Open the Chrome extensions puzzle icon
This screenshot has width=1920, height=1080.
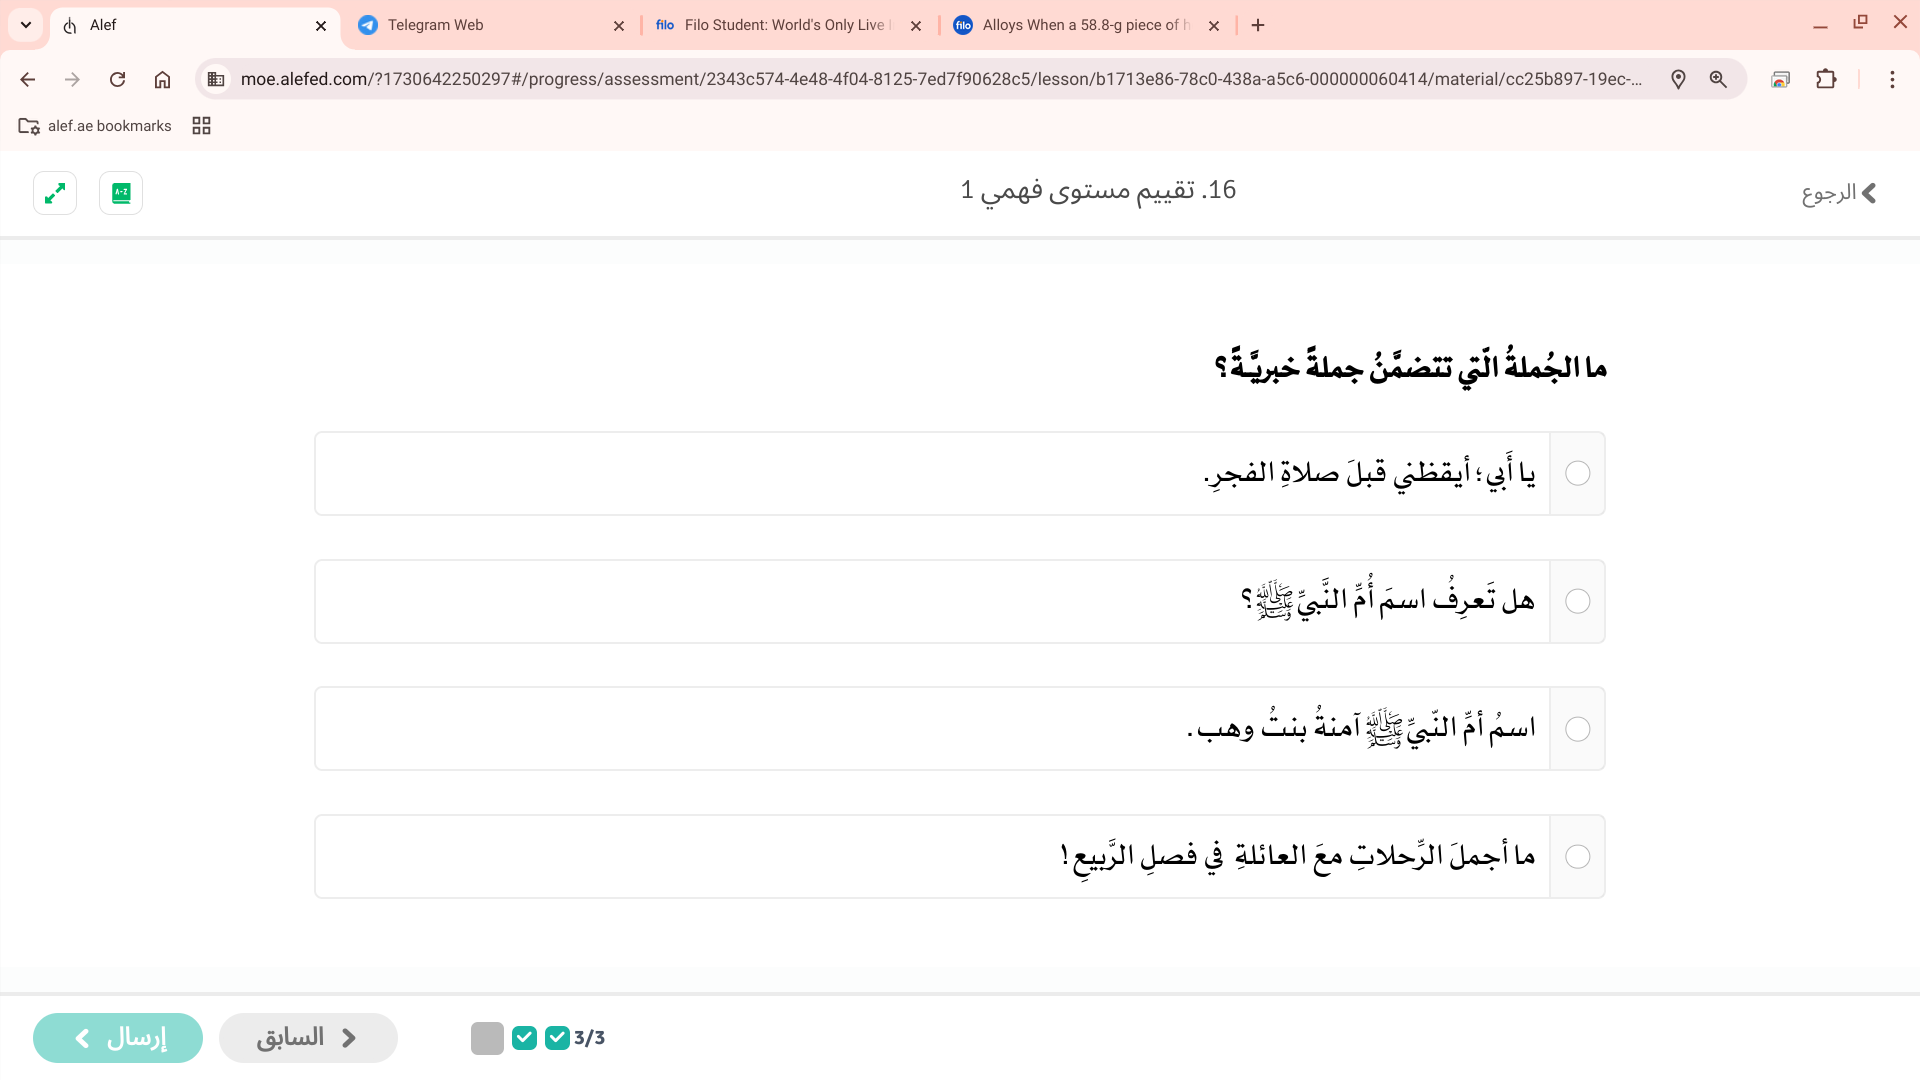click(1826, 79)
